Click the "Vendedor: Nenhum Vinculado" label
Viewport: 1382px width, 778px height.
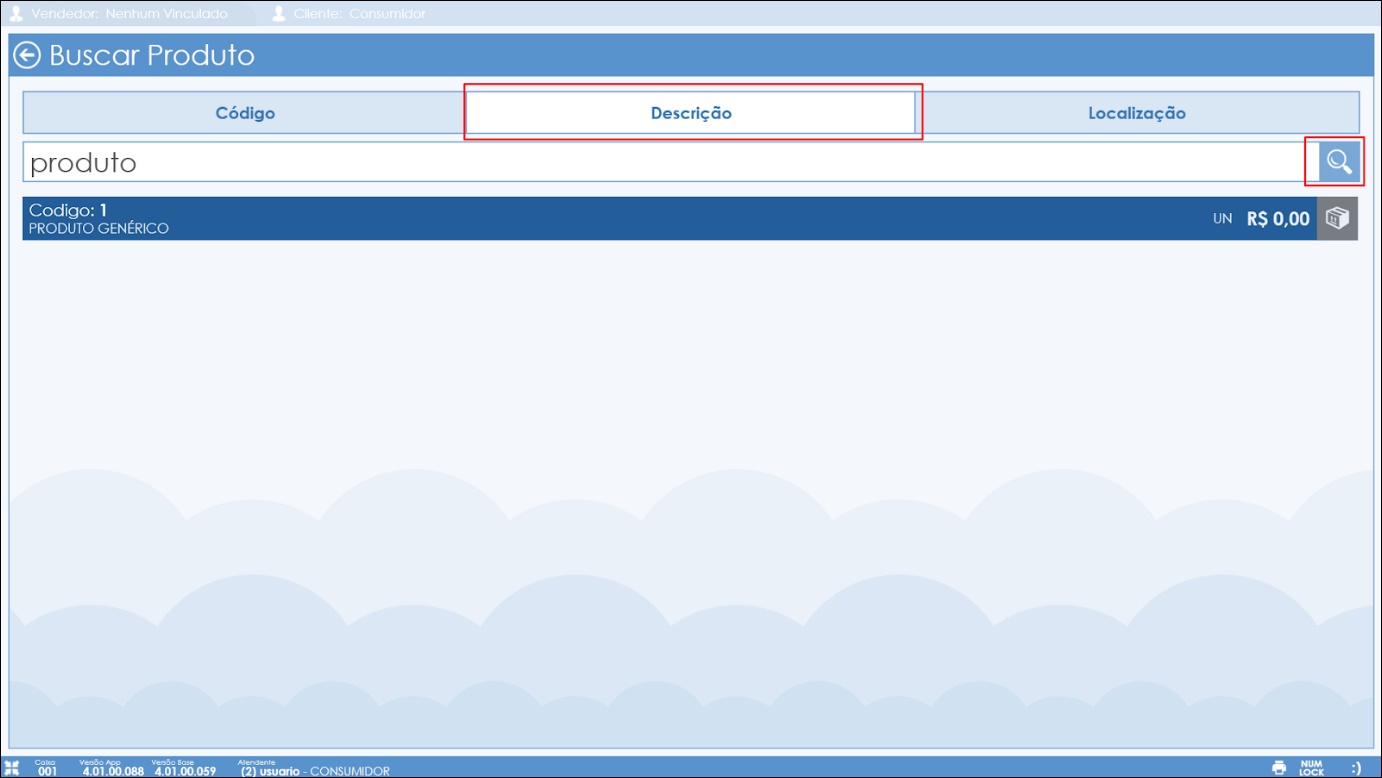click(x=130, y=14)
